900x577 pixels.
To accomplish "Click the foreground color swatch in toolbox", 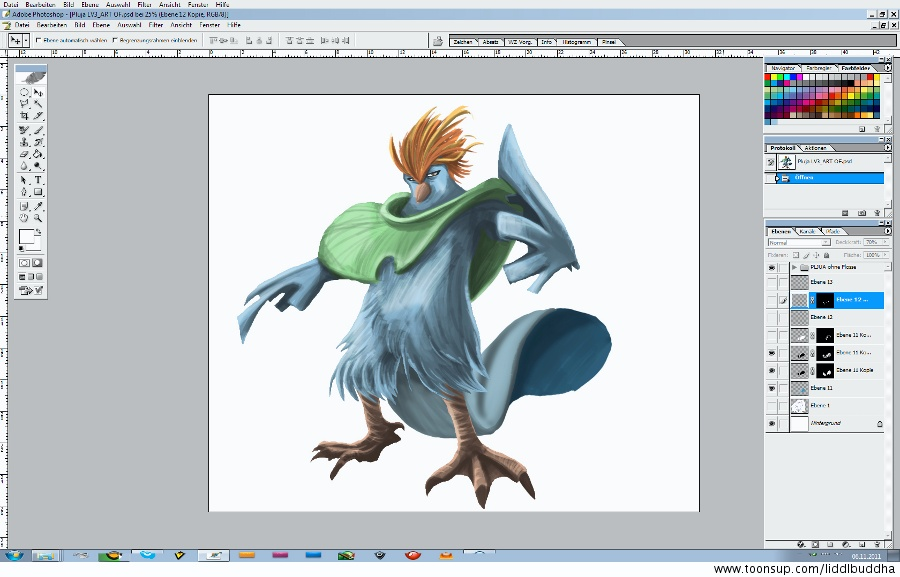I will [x=26, y=237].
